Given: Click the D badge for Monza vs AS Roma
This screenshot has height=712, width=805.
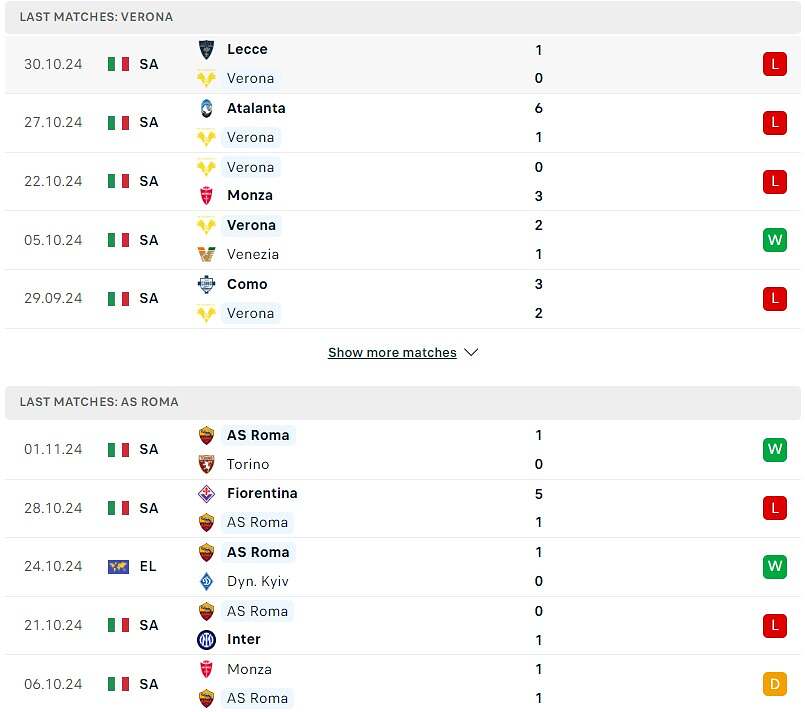Looking at the screenshot, I should (x=775, y=684).
